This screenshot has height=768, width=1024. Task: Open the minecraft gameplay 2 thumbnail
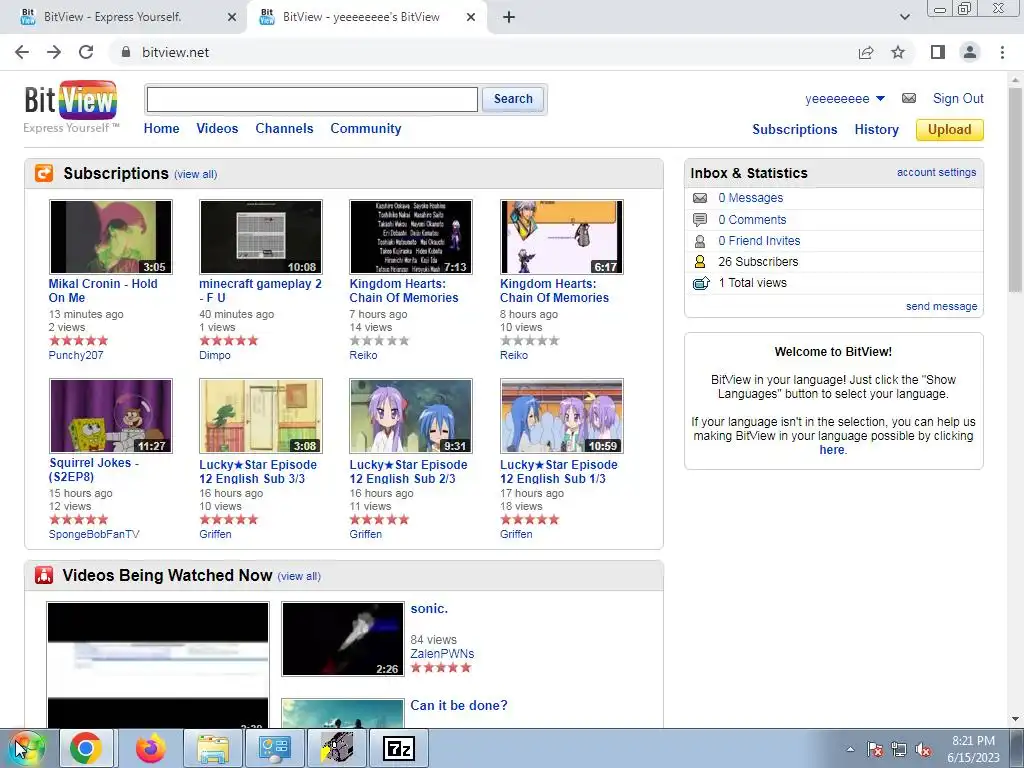click(261, 237)
